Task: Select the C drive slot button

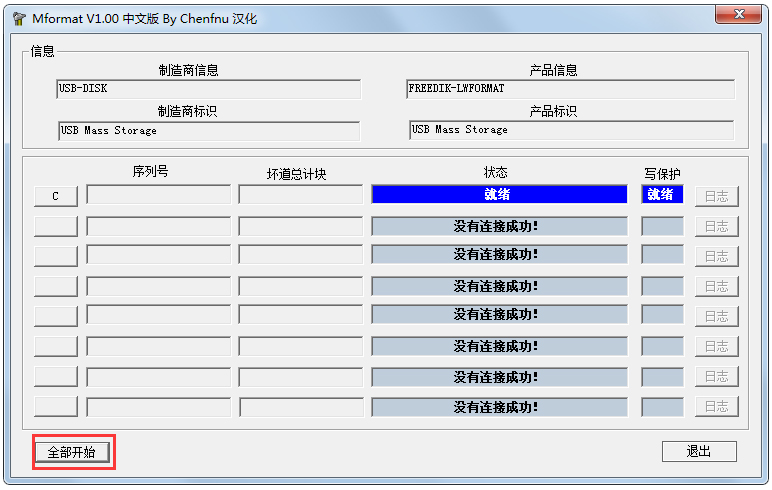Action: coord(55,195)
